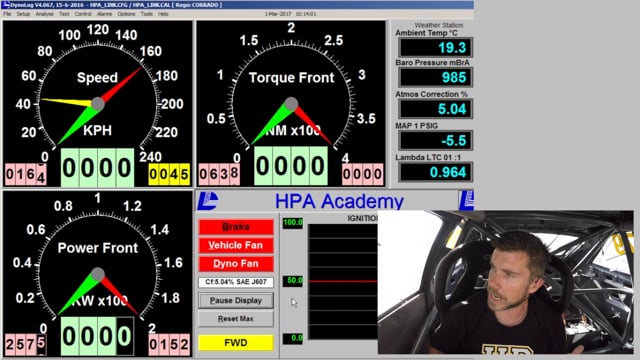Click the DynoLog app icon in title bar
Screen dimensions: 640x360
pyautogui.click(x=5, y=5)
